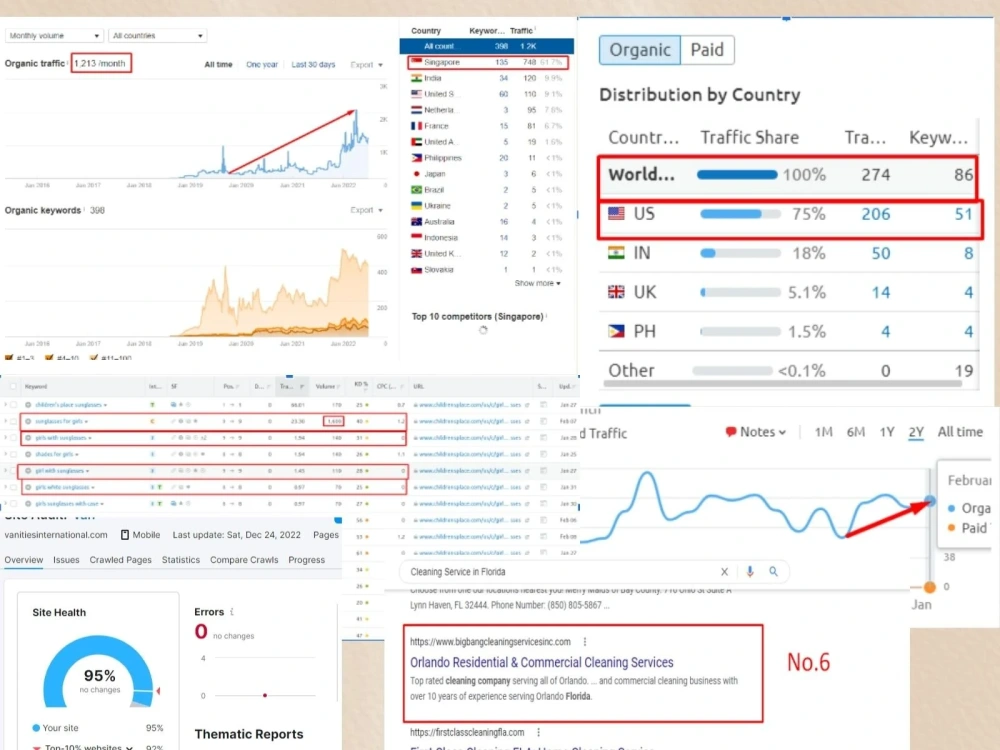Clear the search with the X icon
The height and width of the screenshot is (750, 1000).
pyautogui.click(x=724, y=571)
